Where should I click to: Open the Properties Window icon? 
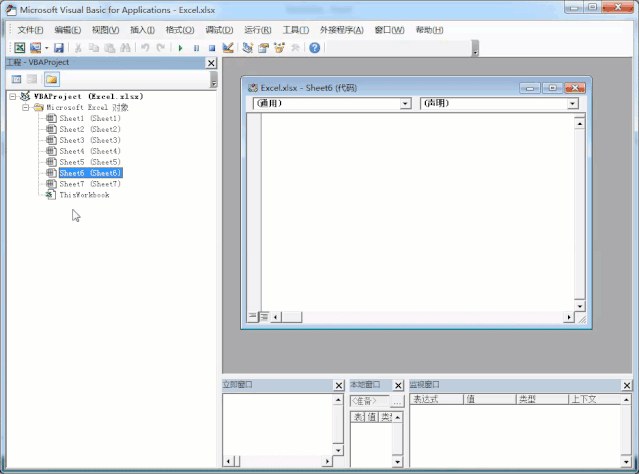(263, 48)
